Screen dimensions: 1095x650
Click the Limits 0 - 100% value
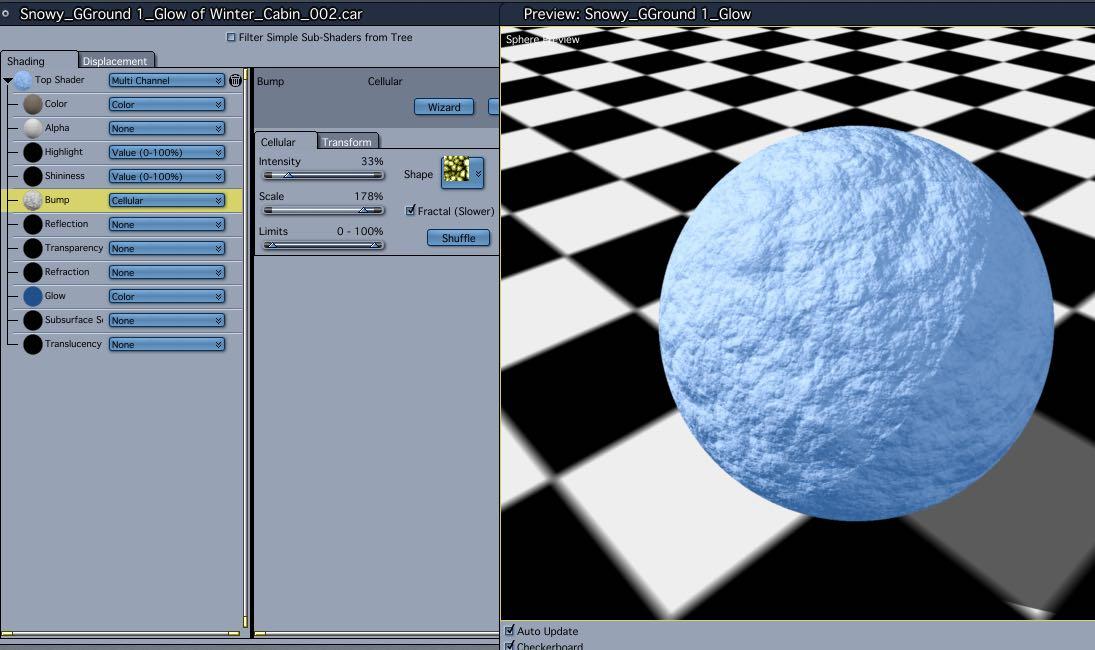[x=360, y=231]
